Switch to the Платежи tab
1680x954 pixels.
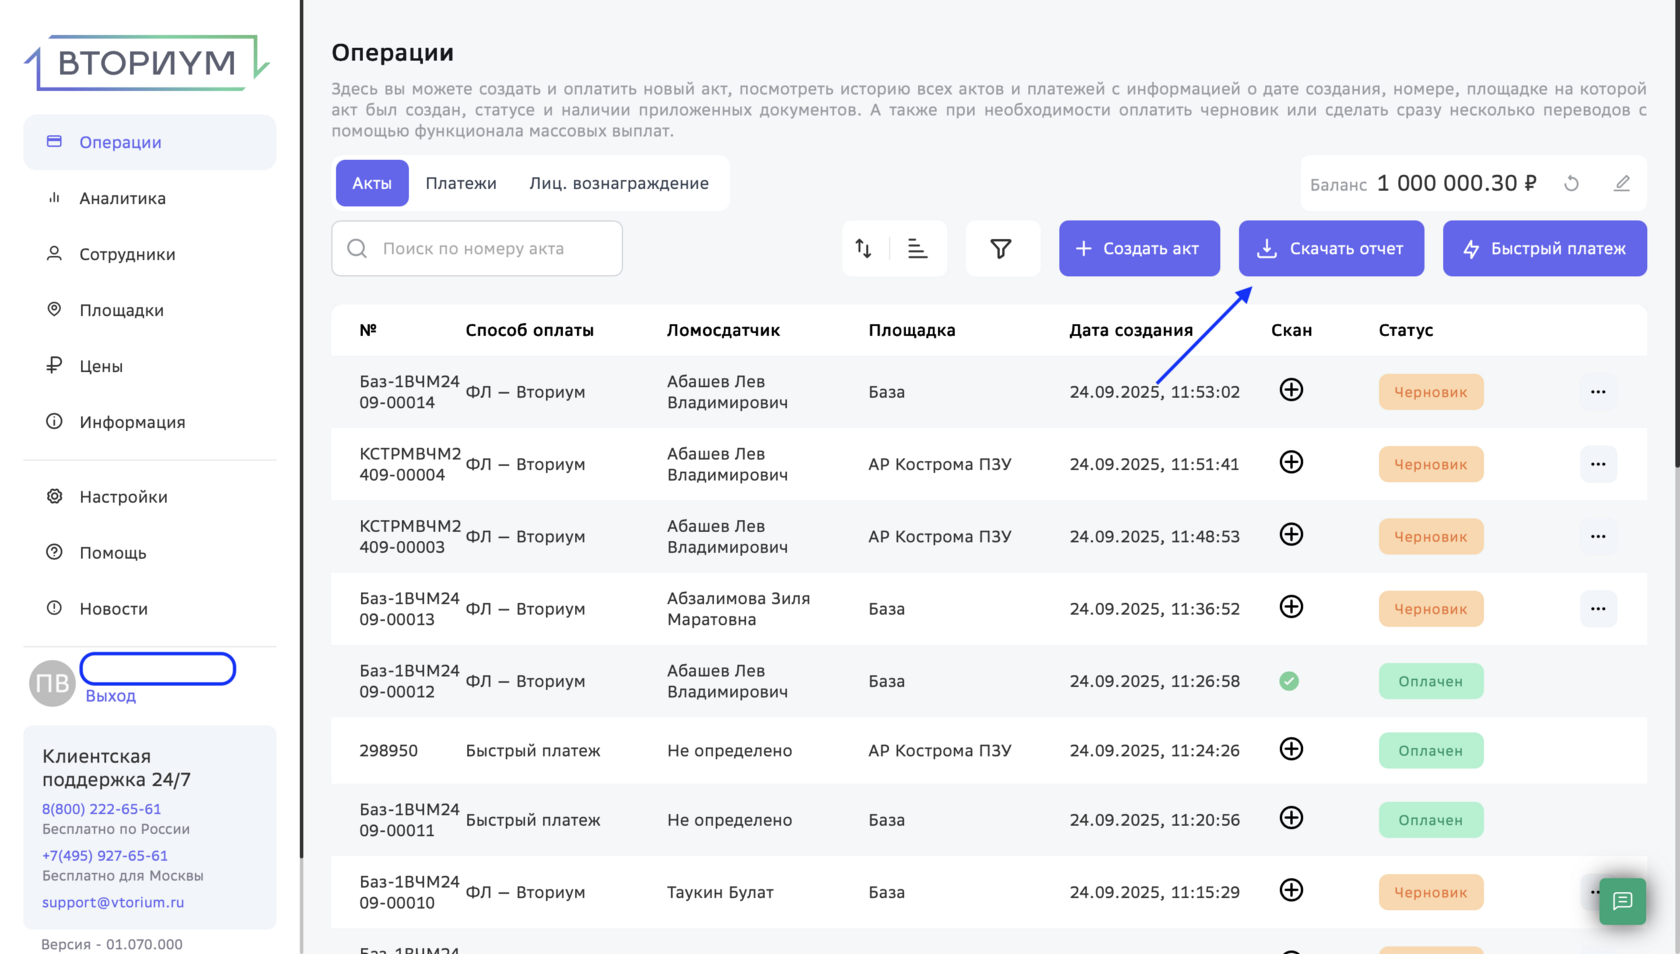tap(461, 183)
